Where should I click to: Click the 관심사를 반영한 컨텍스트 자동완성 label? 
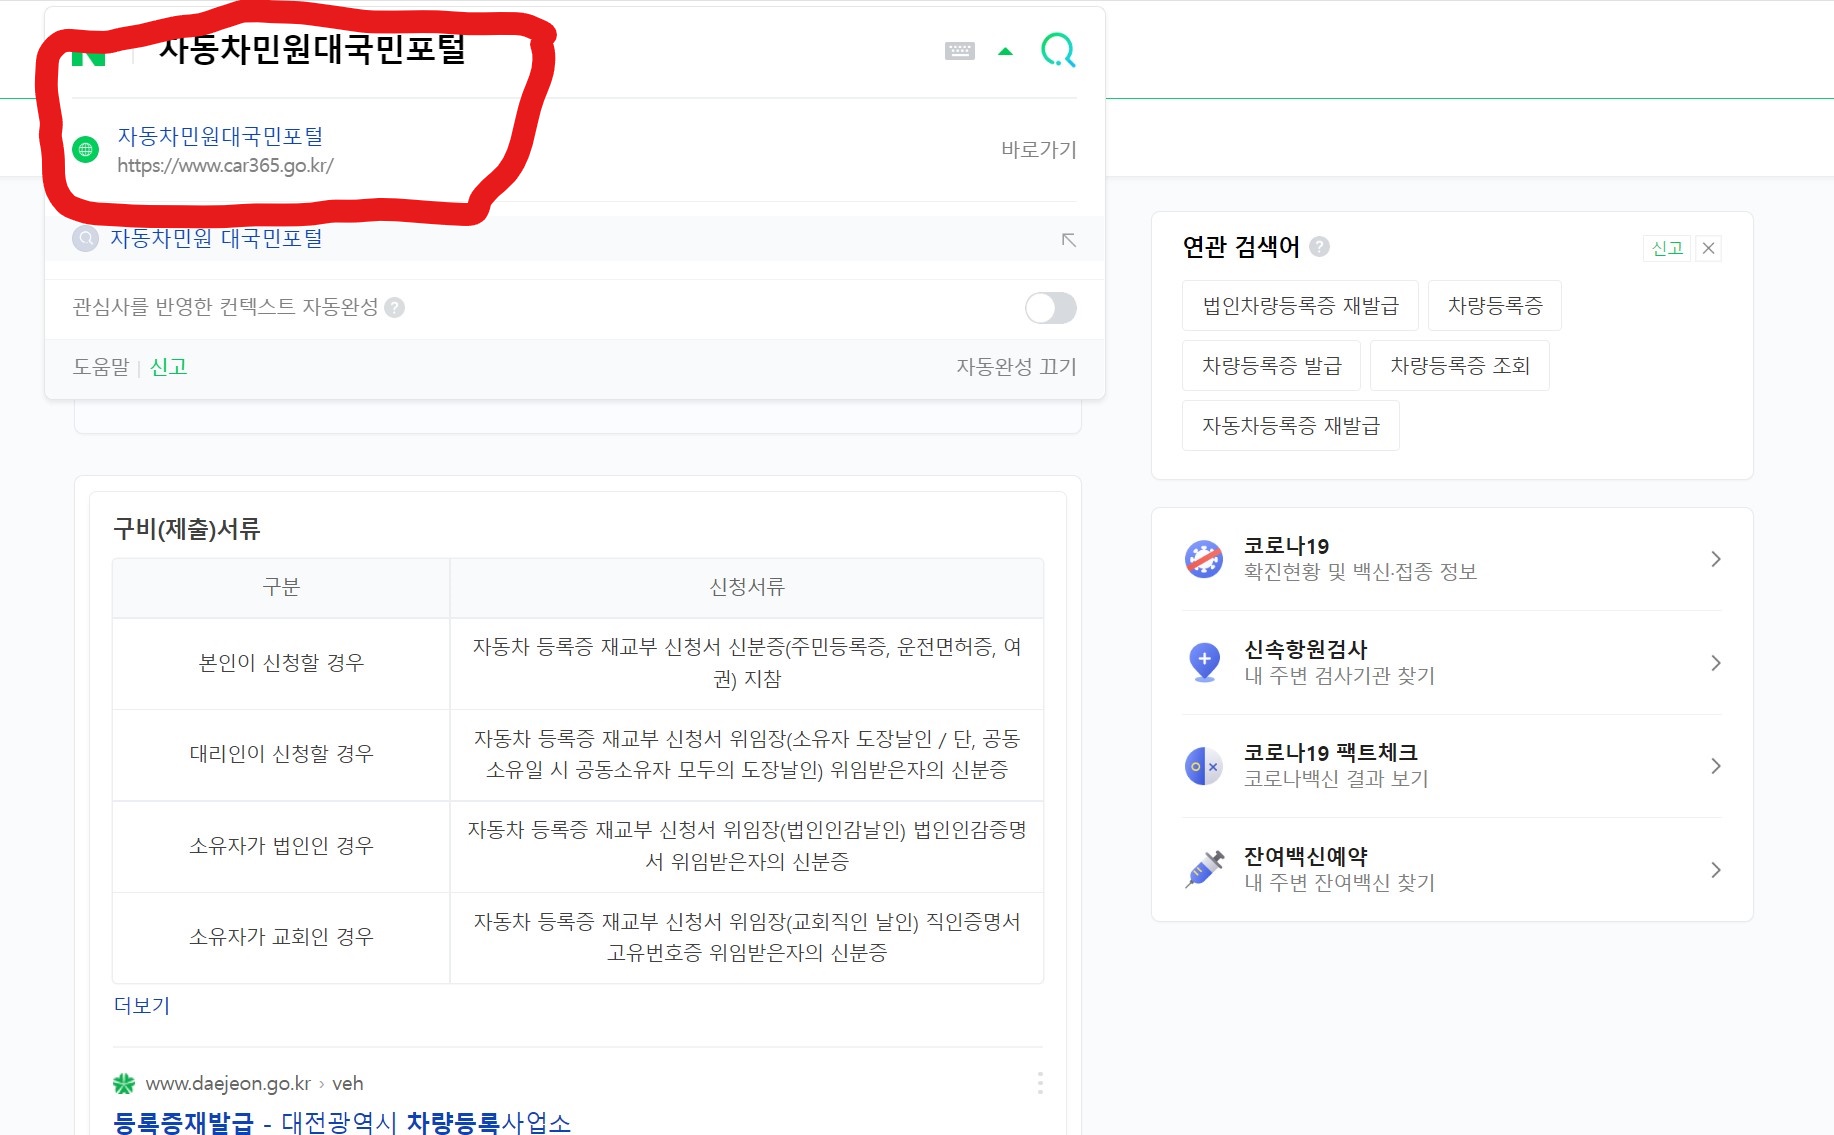225,308
